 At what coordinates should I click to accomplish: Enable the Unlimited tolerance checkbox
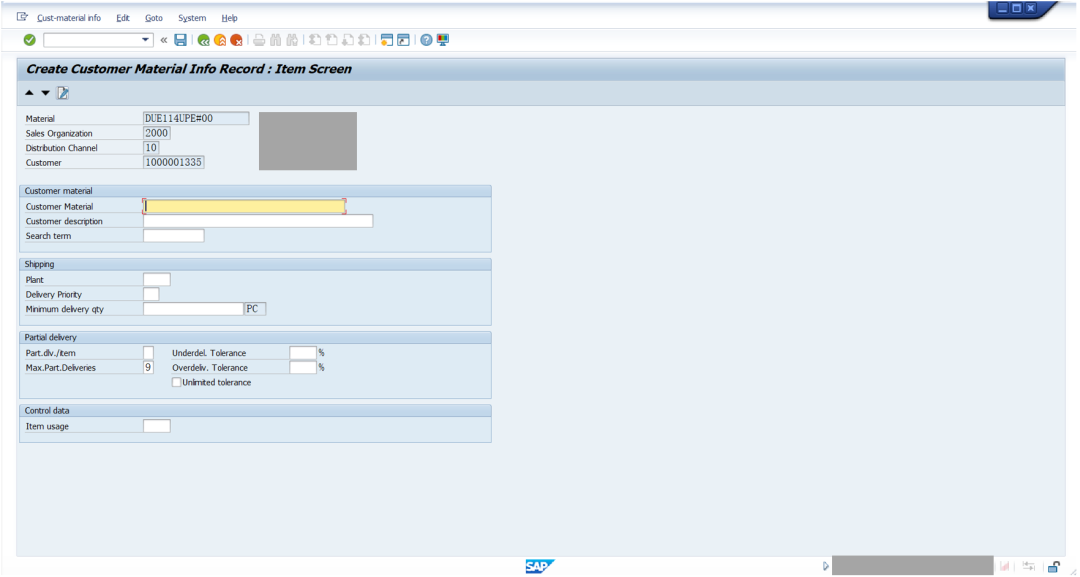click(176, 382)
